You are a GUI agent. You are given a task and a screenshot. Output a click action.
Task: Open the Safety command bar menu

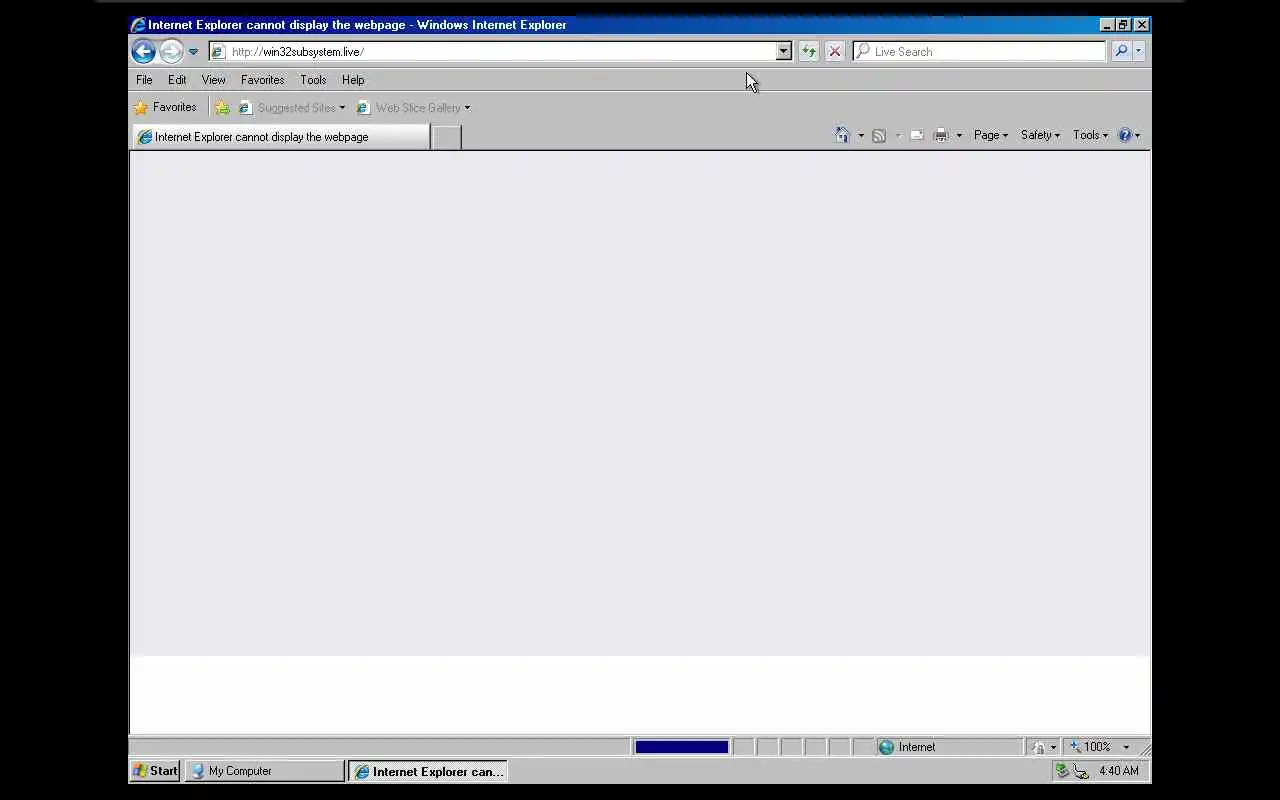coord(1040,135)
